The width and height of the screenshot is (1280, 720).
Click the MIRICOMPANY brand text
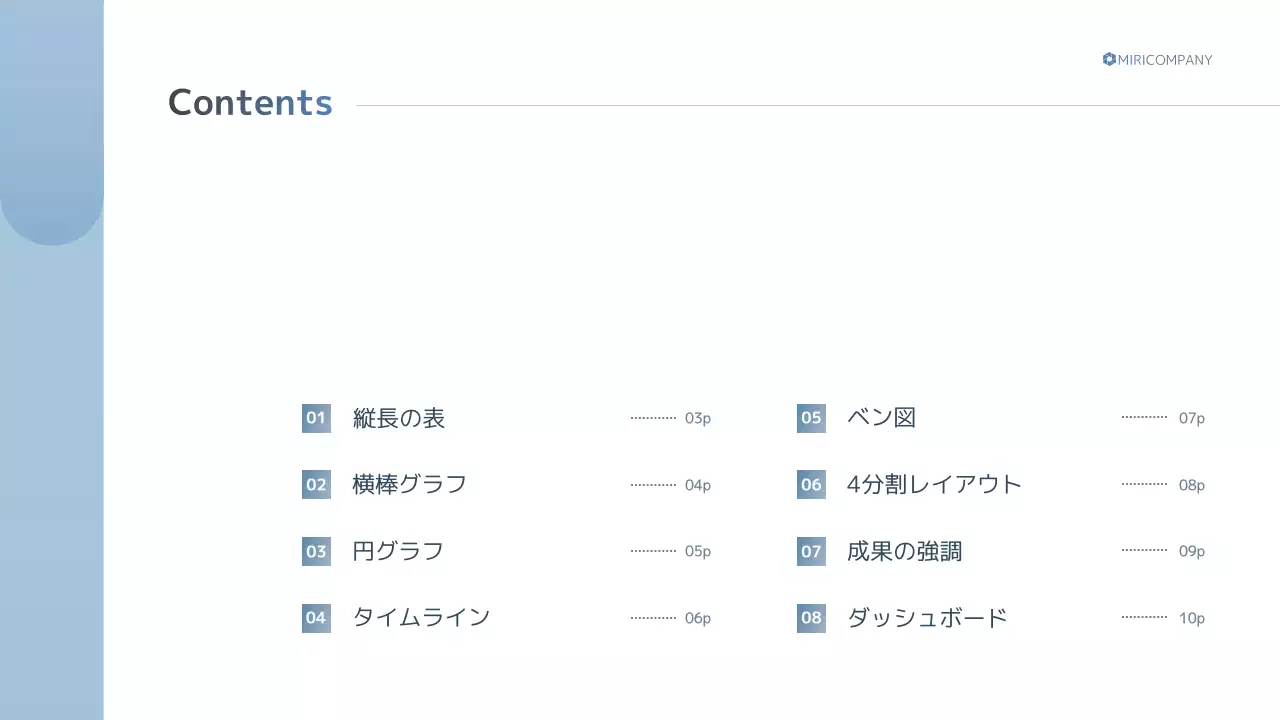[1165, 60]
